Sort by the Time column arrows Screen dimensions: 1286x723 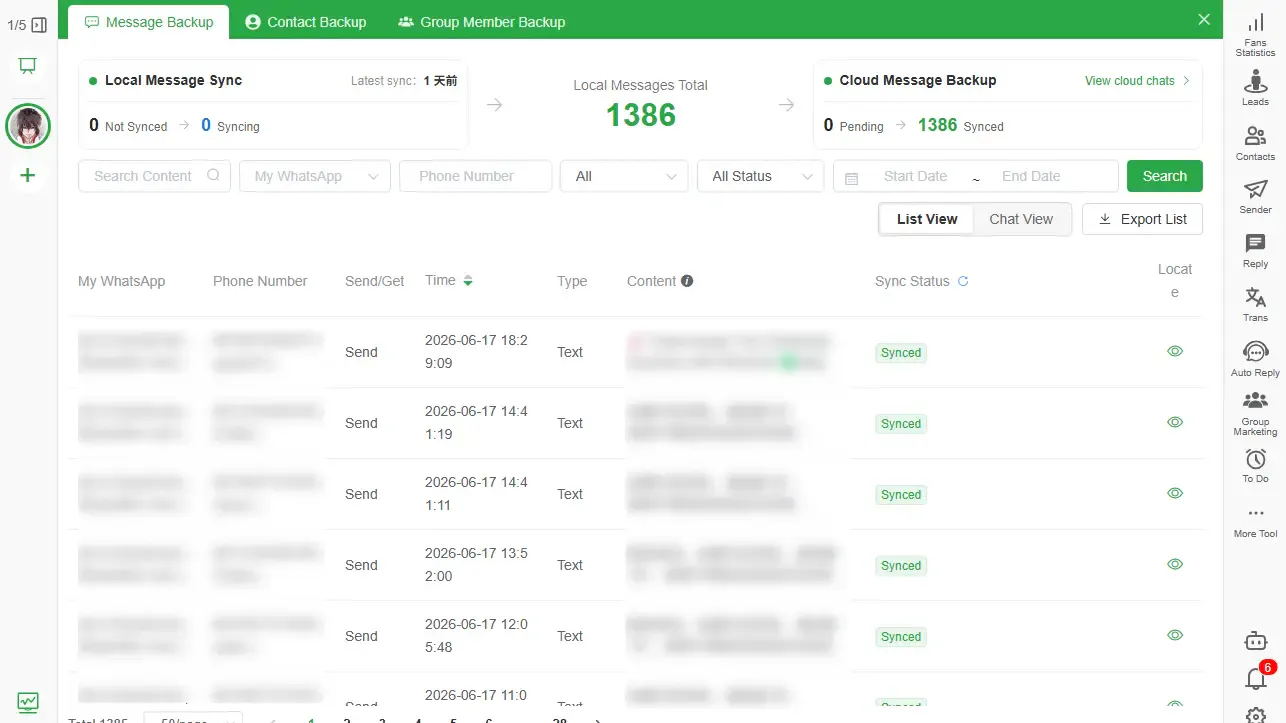click(468, 281)
